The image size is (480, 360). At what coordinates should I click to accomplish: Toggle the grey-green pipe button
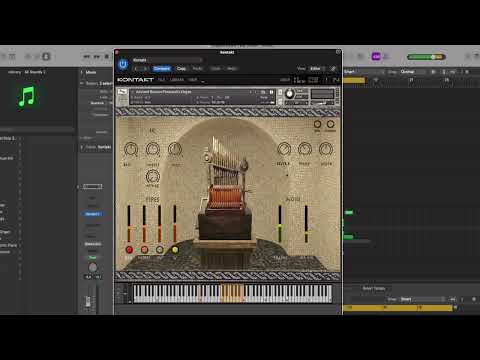160,250
